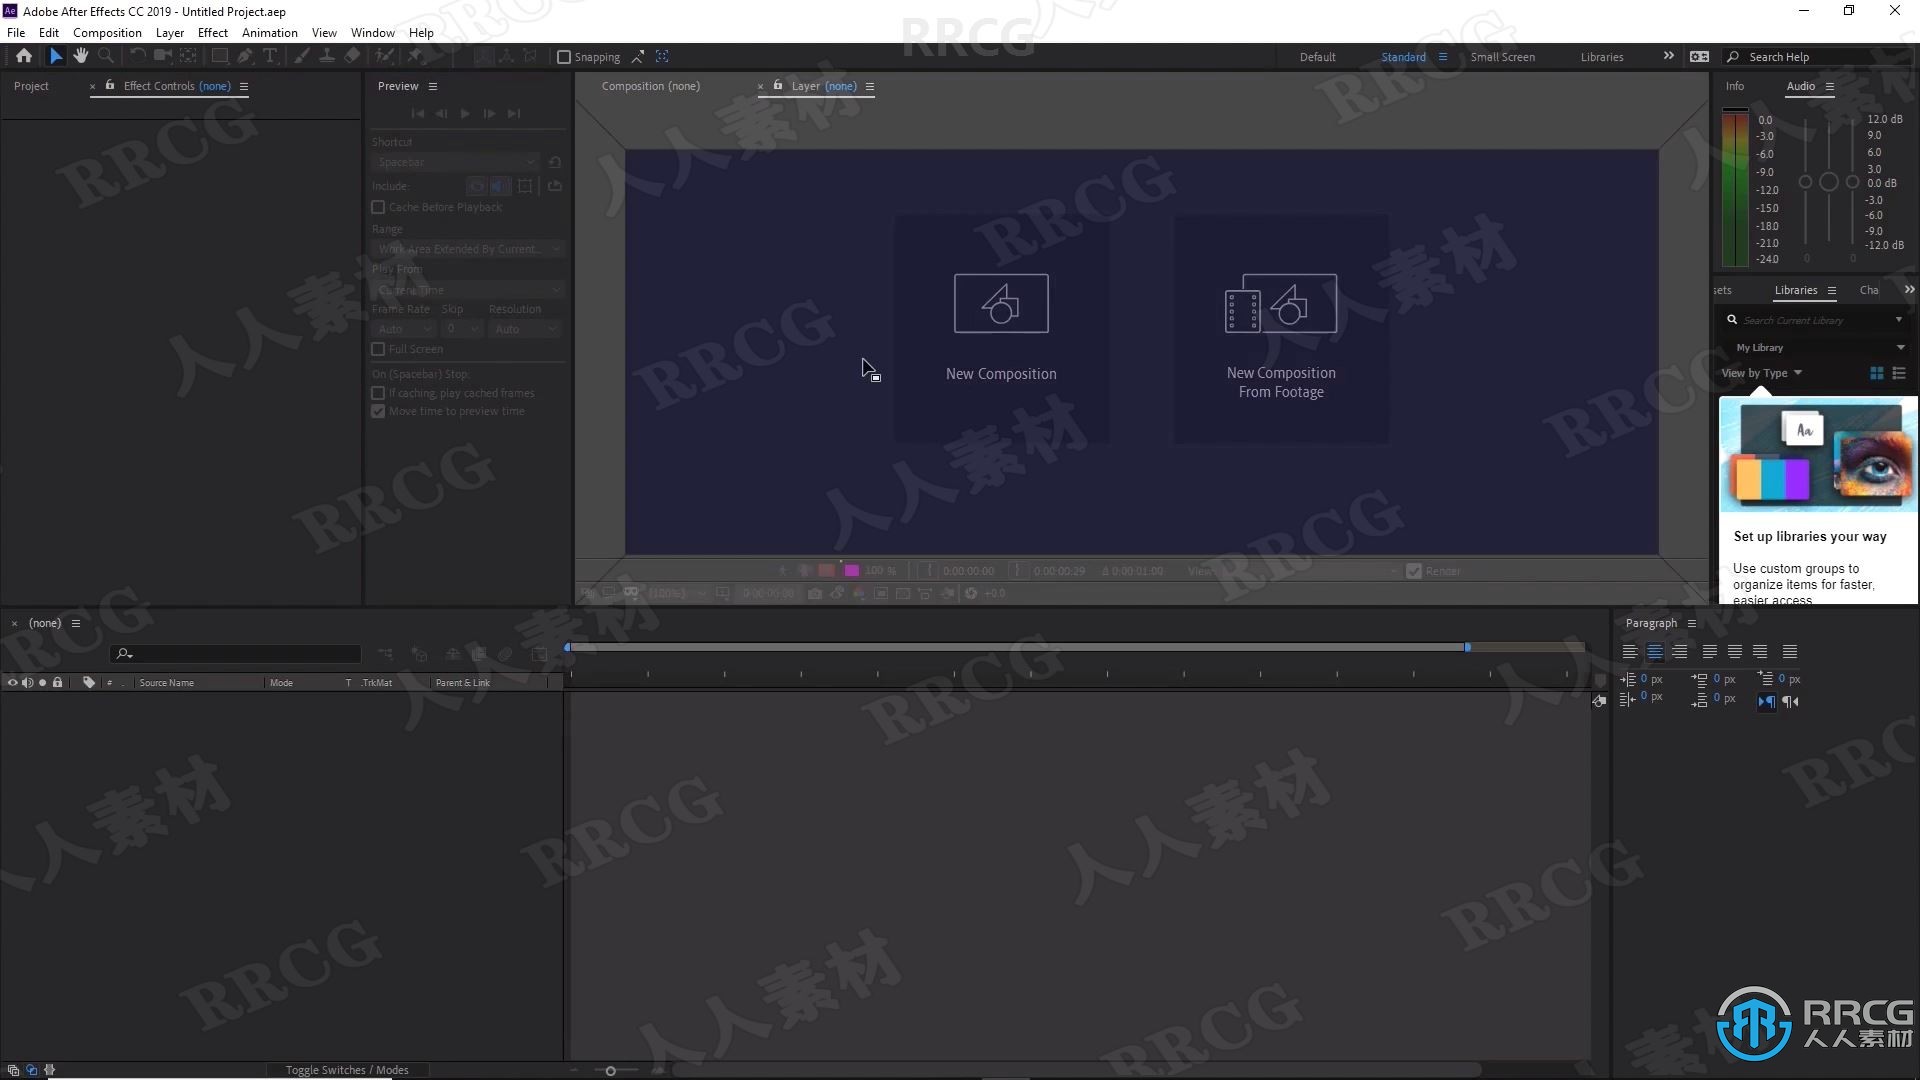Click the justify all lines icon
The height and width of the screenshot is (1080, 1920).
pos(1790,652)
